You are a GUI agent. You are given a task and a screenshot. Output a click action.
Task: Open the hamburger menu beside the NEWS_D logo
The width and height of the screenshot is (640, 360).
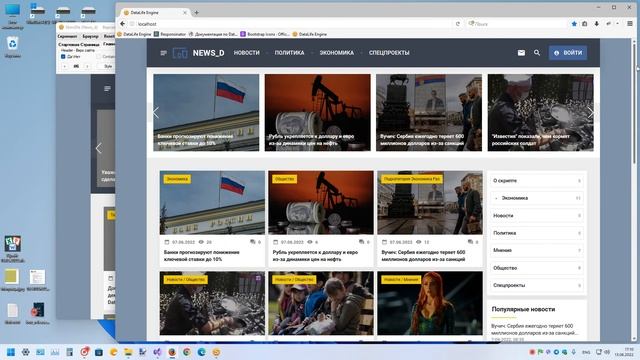coord(164,53)
